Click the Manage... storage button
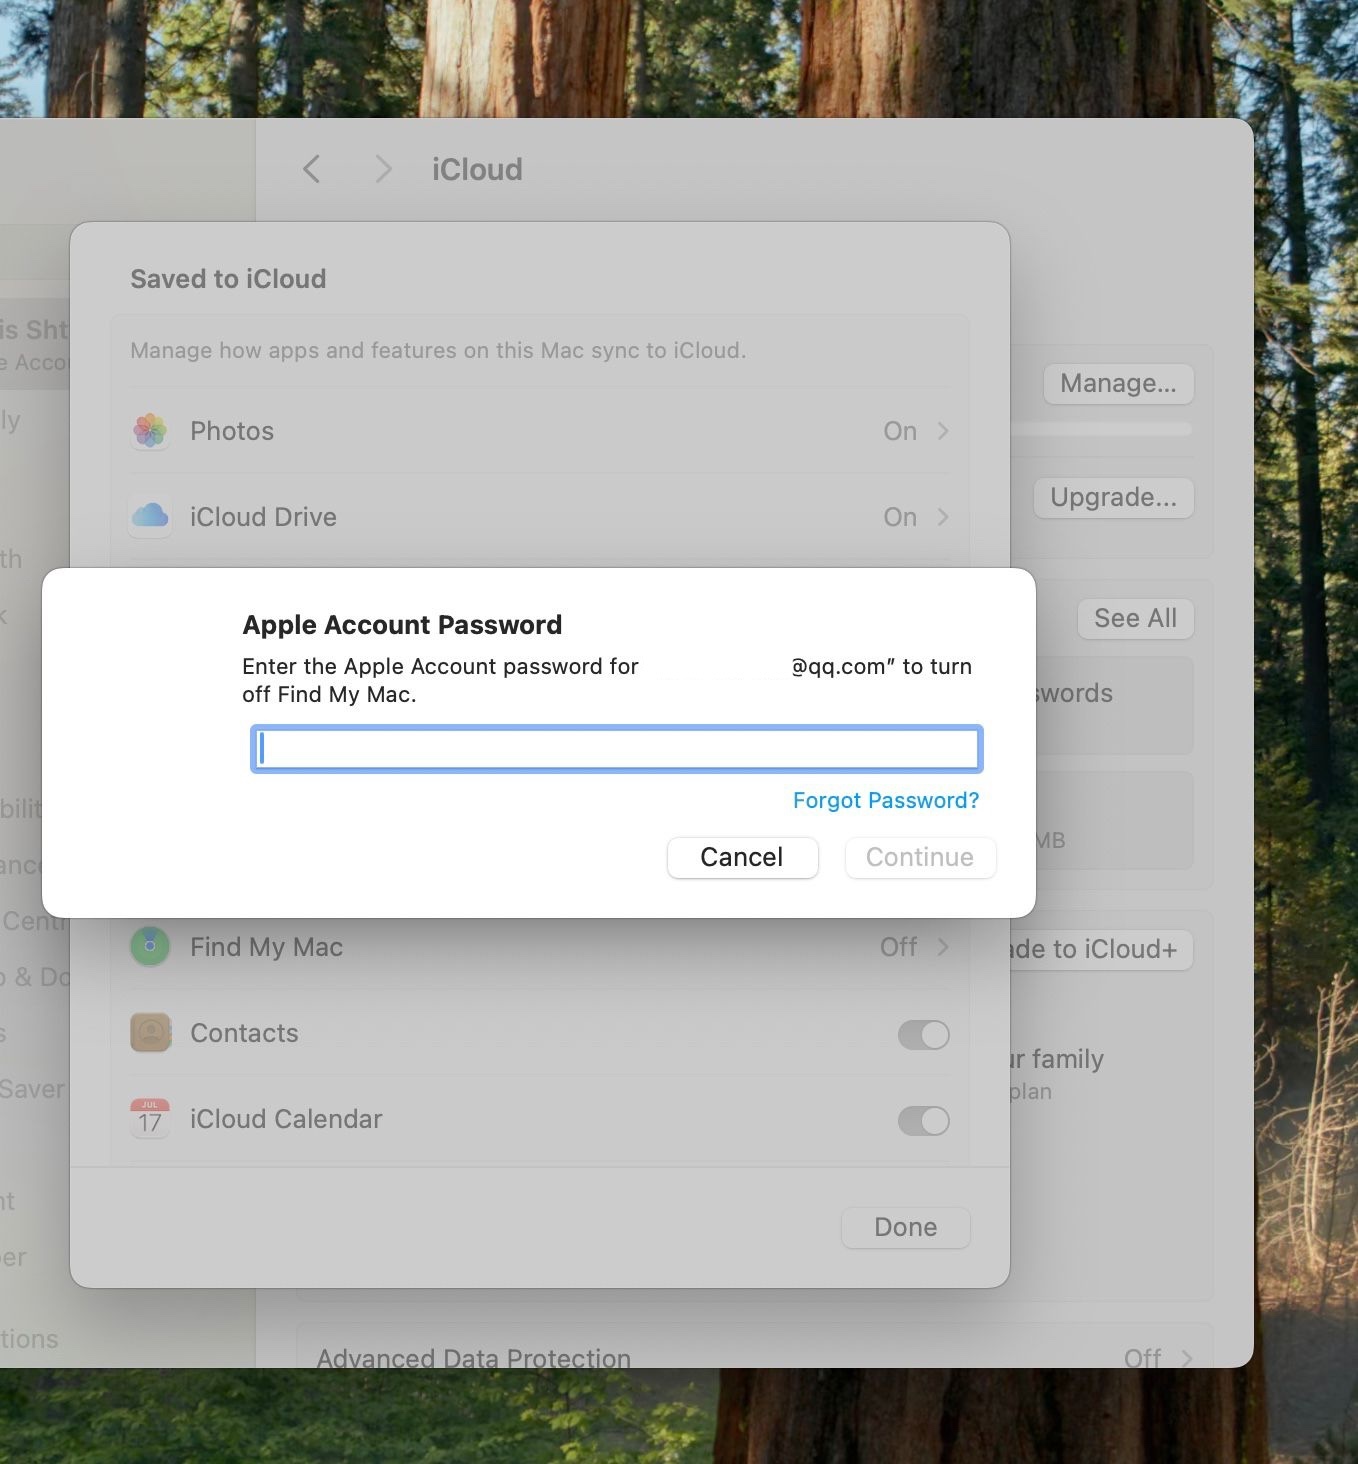The image size is (1358, 1464). (x=1118, y=383)
